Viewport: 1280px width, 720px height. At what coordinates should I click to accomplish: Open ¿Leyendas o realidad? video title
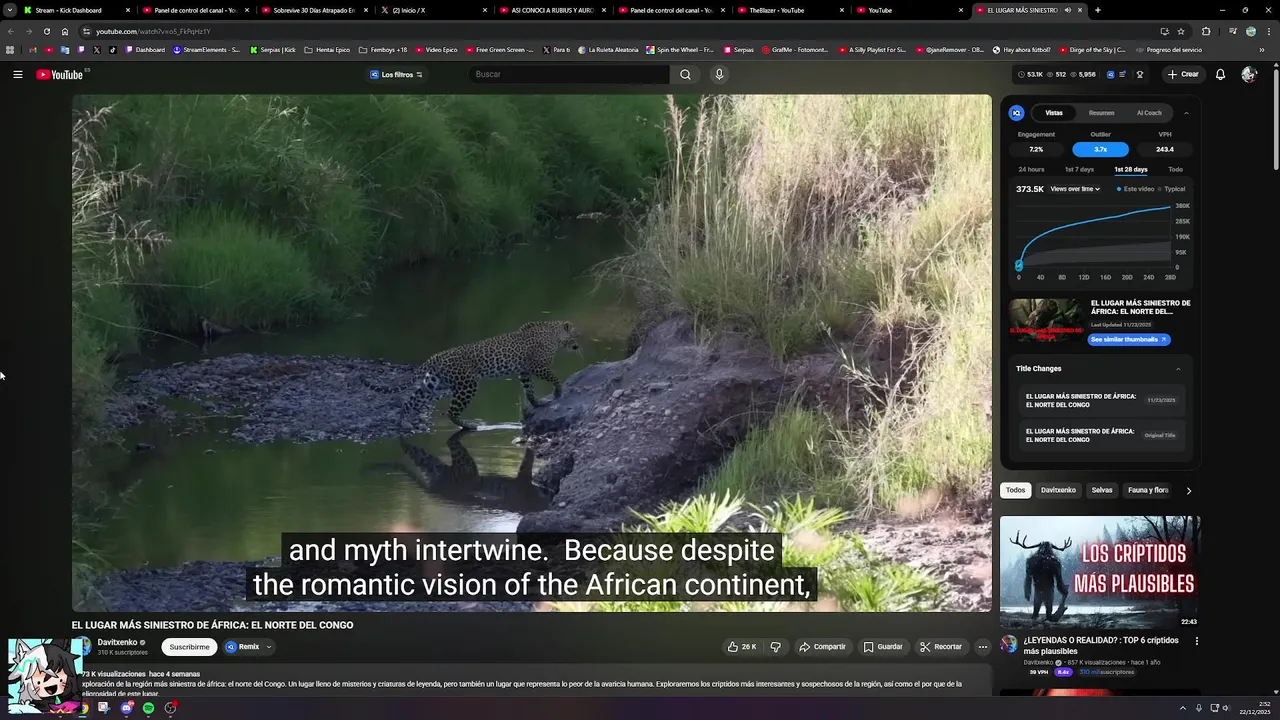(1100, 646)
